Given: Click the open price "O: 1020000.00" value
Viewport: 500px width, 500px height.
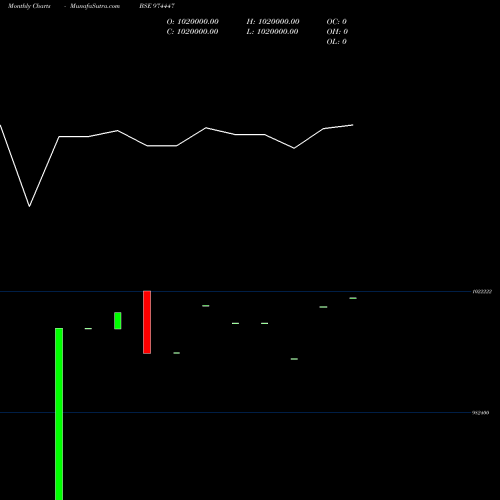Looking at the screenshot, I should [x=193, y=22].
